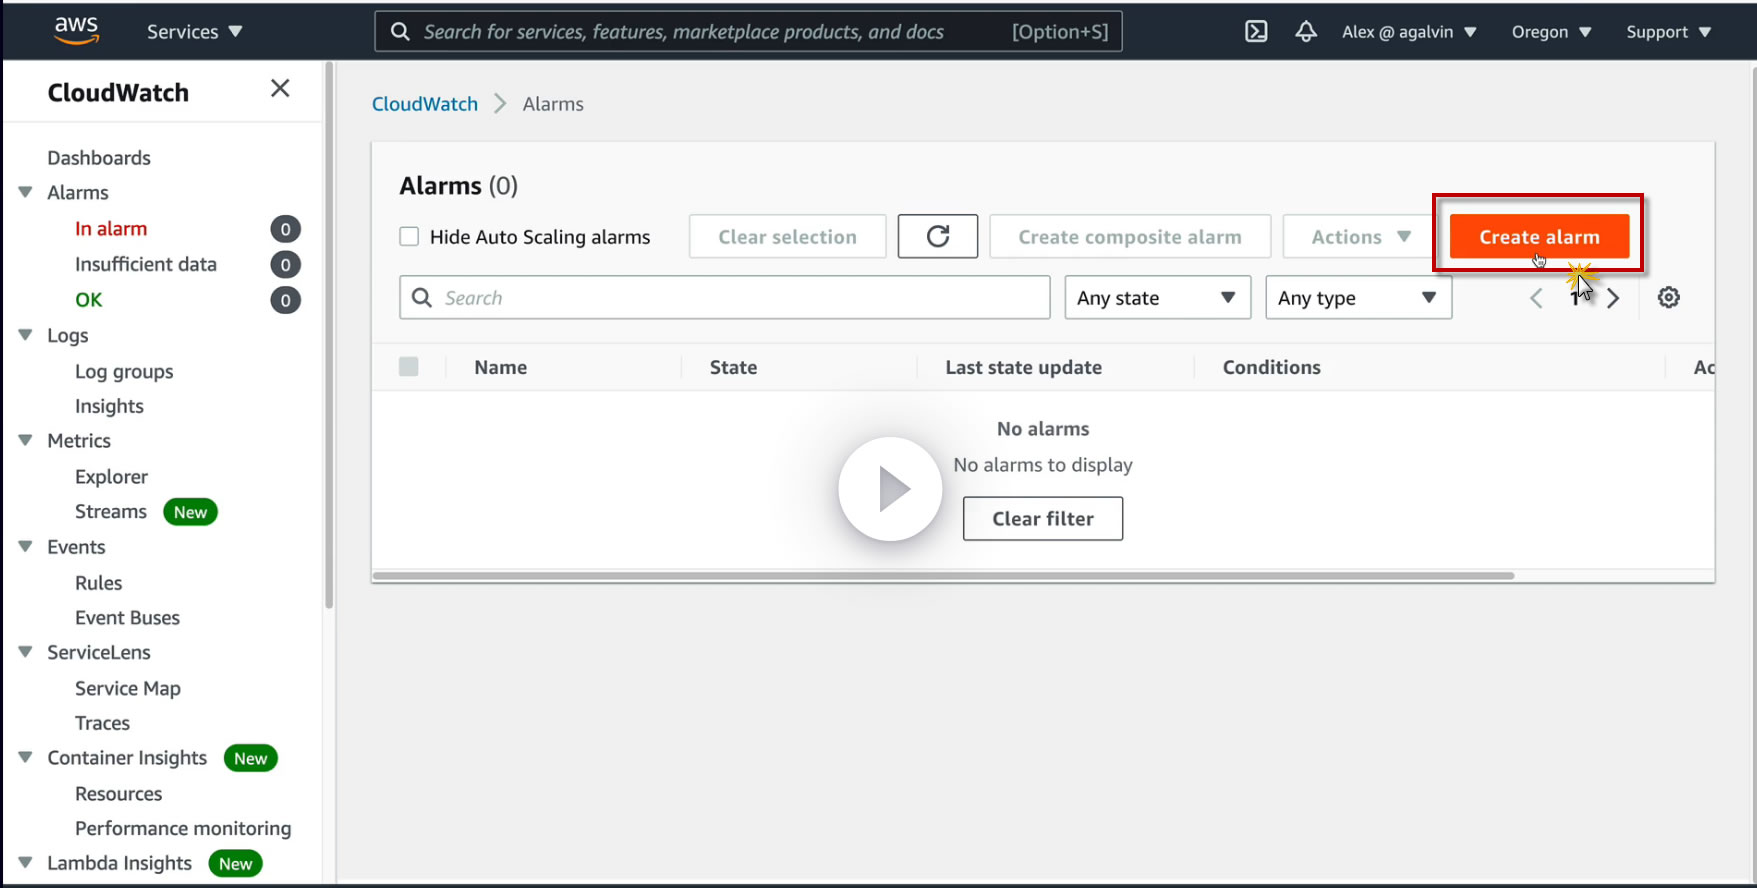Viewport: 1757px width, 888px height.
Task: Go to the AWS home logo
Action: (x=76, y=31)
